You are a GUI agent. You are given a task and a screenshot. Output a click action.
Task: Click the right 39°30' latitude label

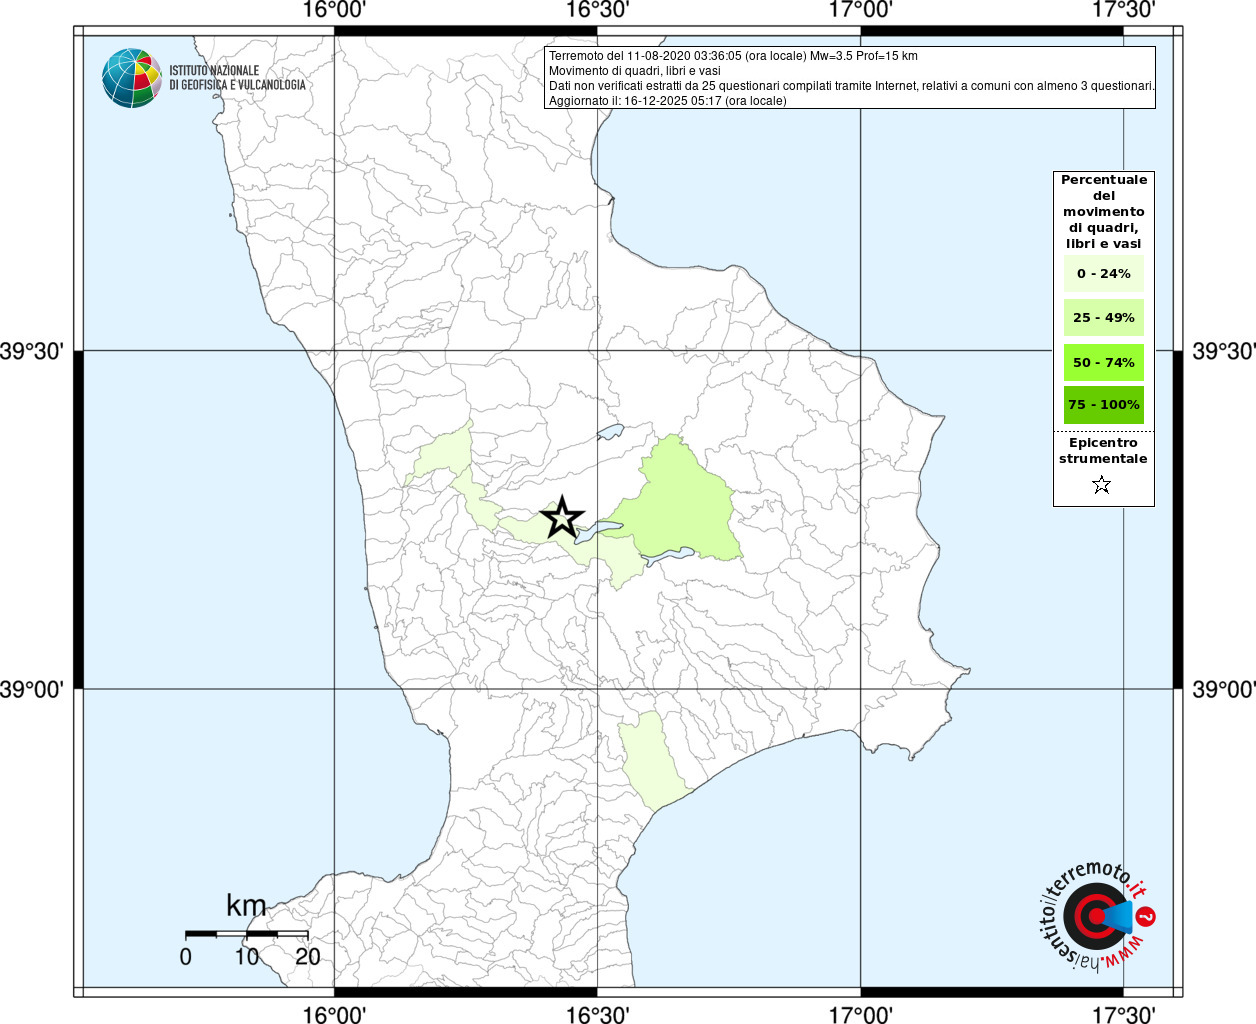tap(1224, 351)
